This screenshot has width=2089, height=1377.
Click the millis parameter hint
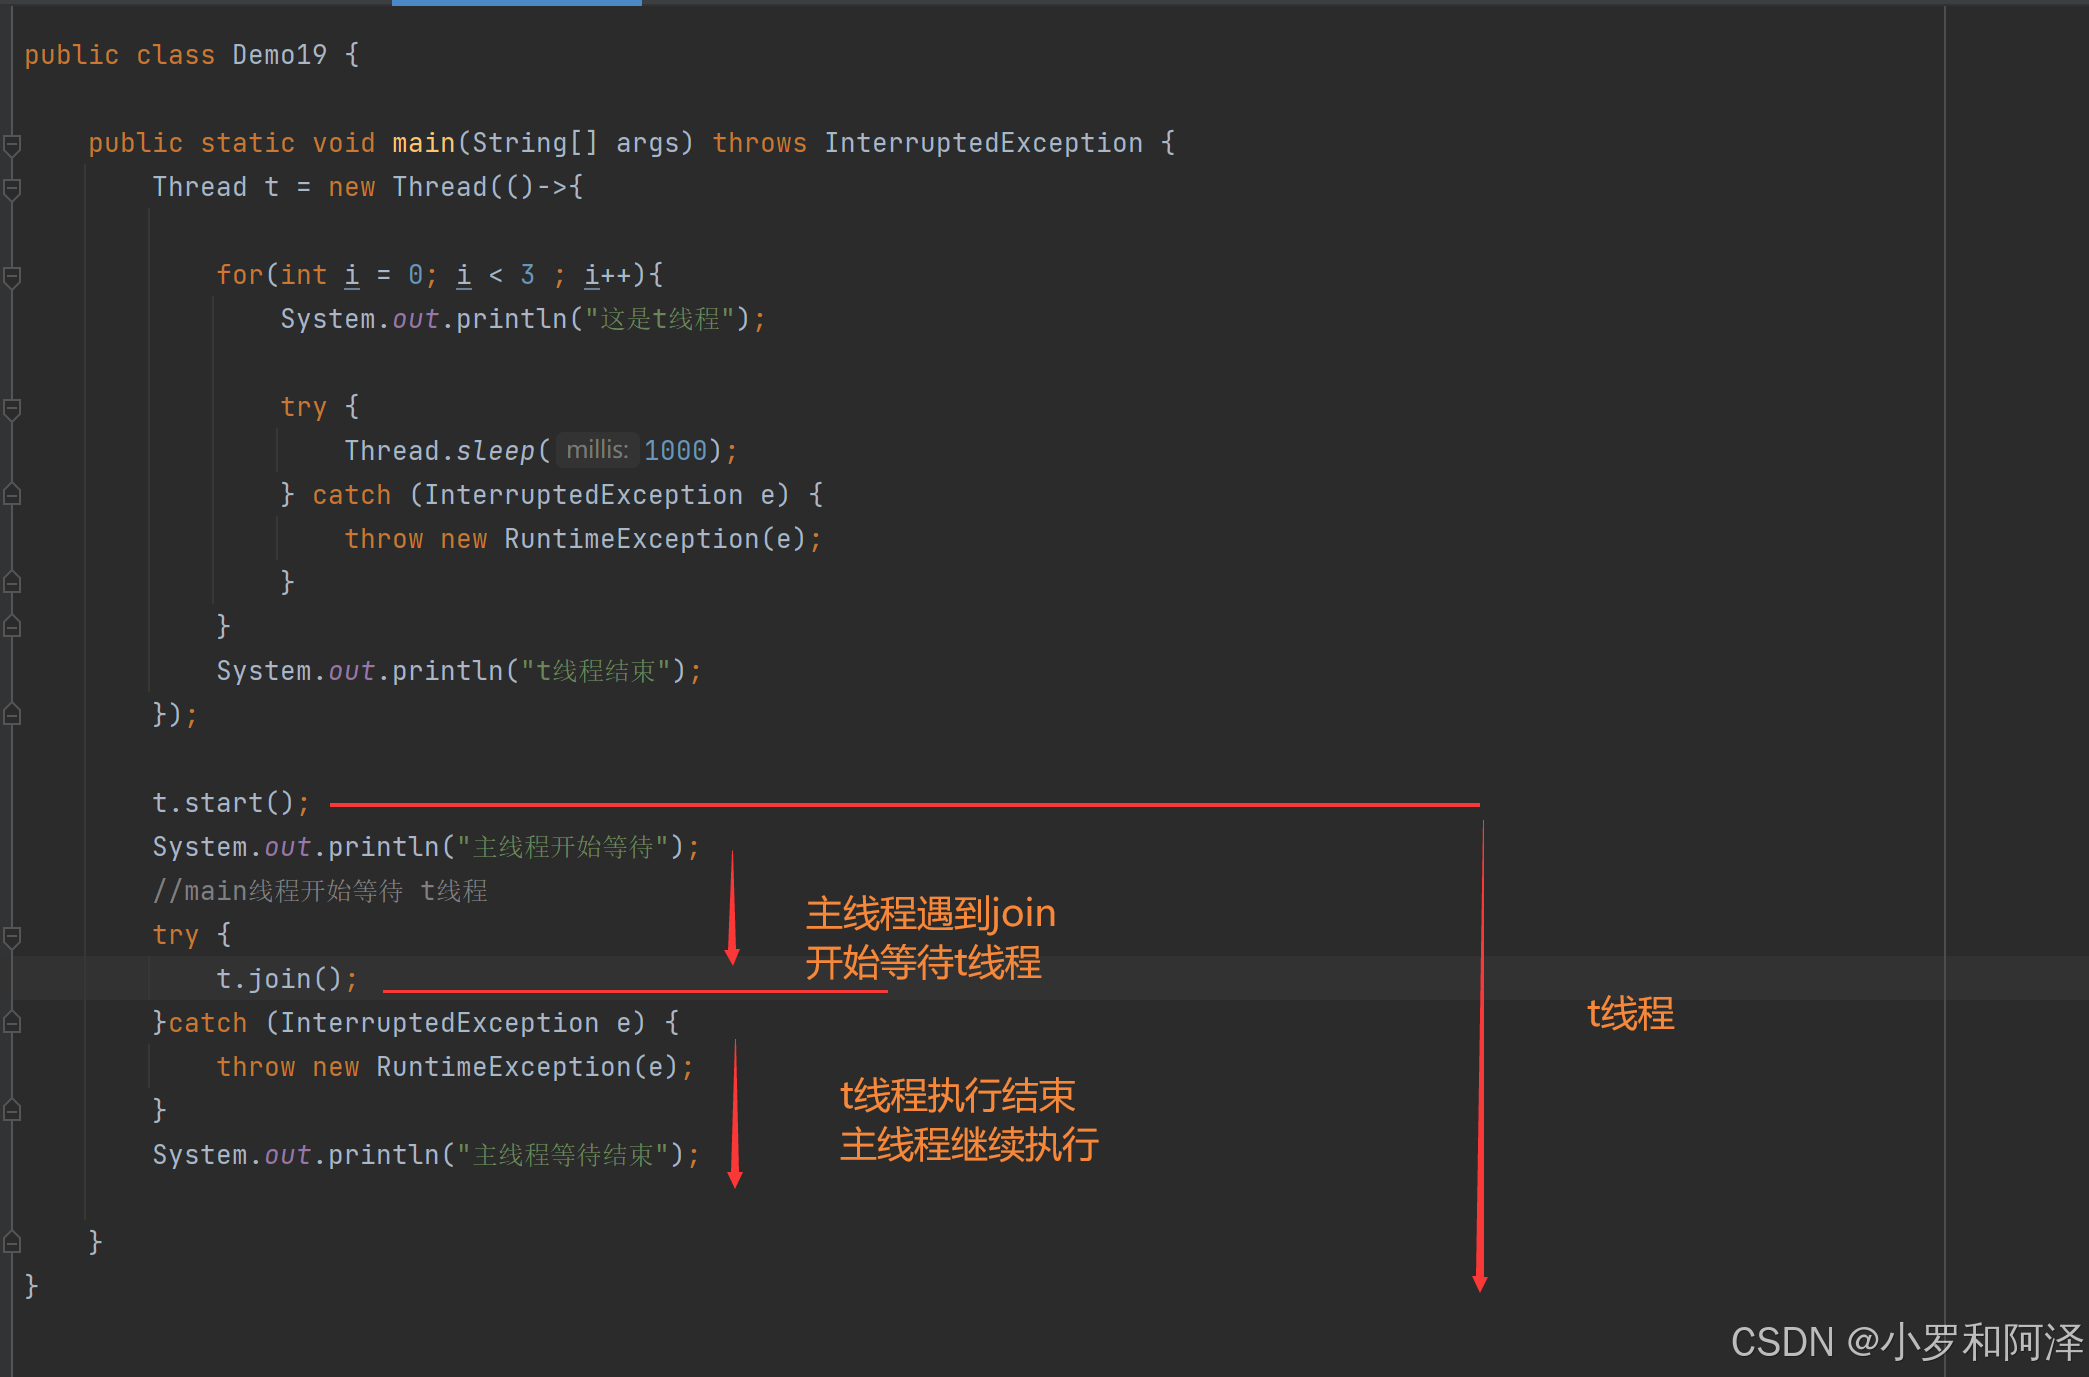click(x=597, y=451)
